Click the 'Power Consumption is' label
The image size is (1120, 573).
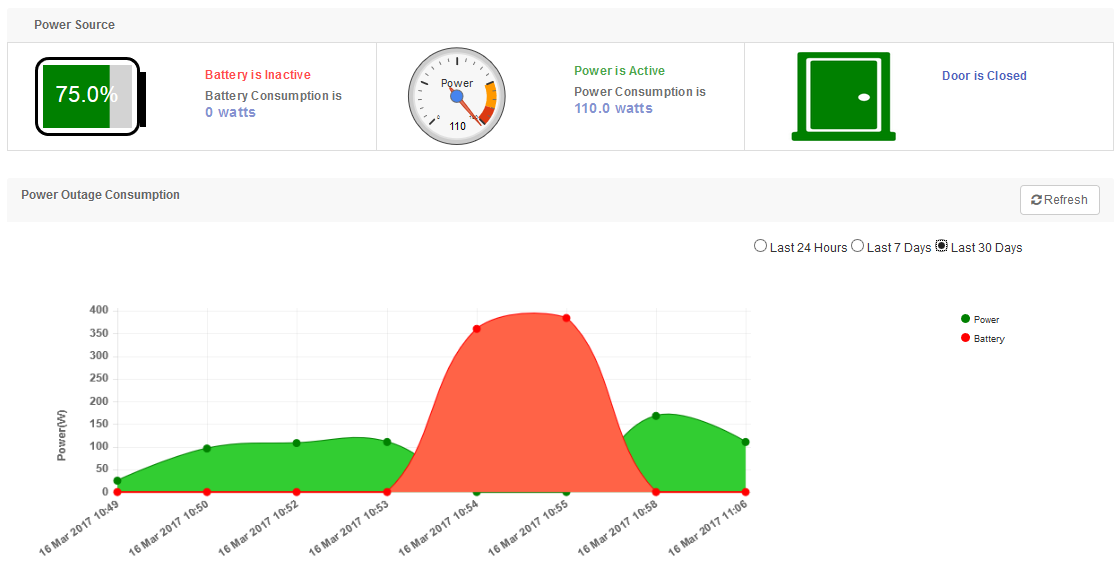640,91
